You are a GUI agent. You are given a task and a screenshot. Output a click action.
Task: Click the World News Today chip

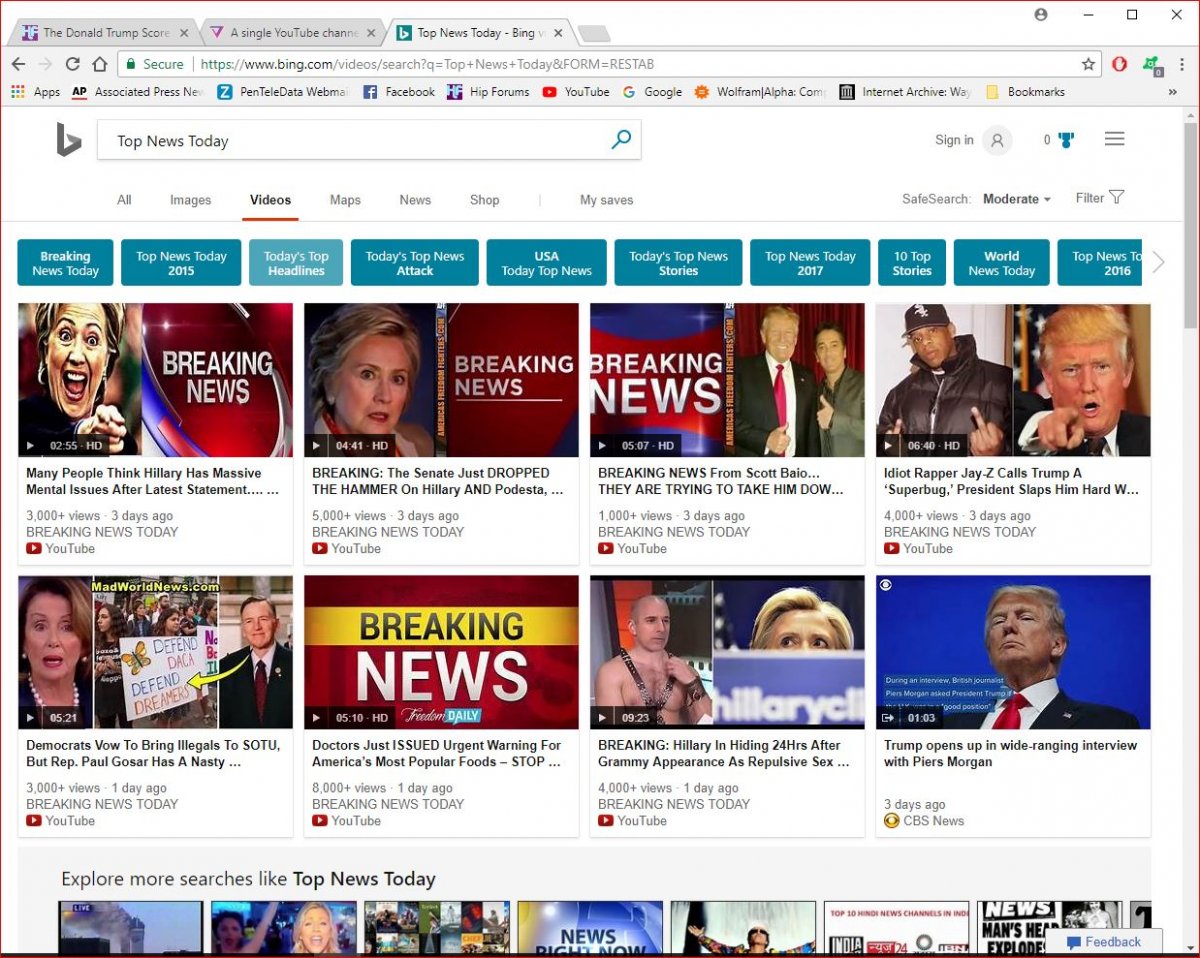point(1001,263)
